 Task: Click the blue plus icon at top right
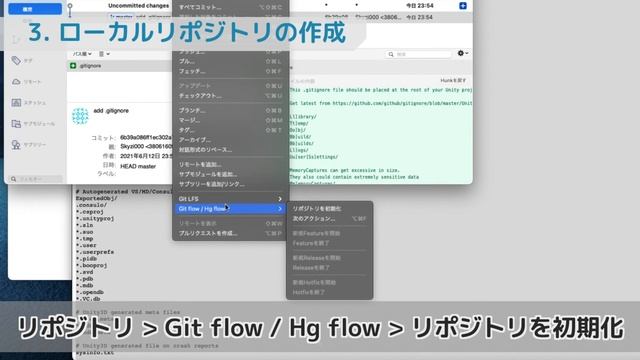(463, 6)
